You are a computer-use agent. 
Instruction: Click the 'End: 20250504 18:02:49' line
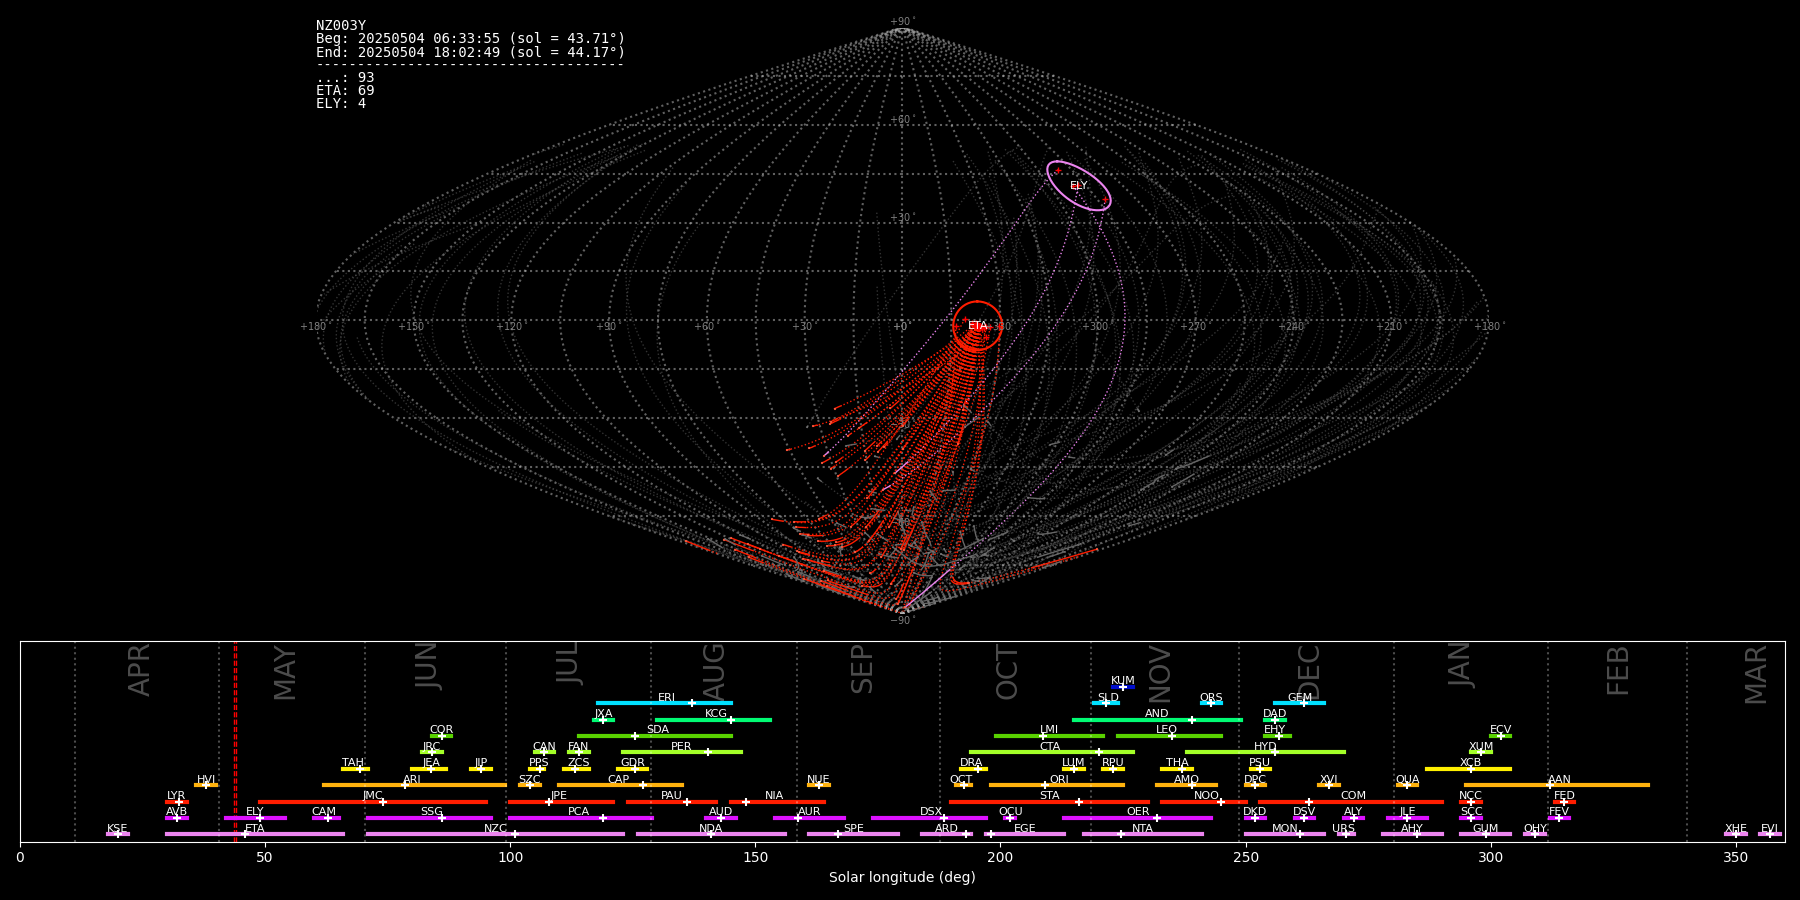470,52
